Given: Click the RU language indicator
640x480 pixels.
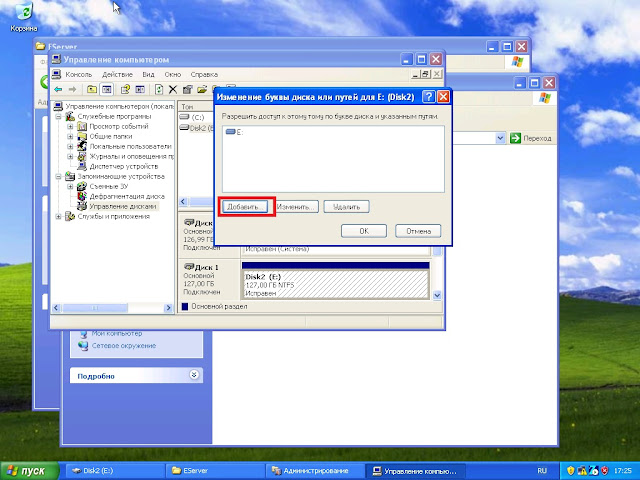Looking at the screenshot, I should pyautogui.click(x=542, y=471).
